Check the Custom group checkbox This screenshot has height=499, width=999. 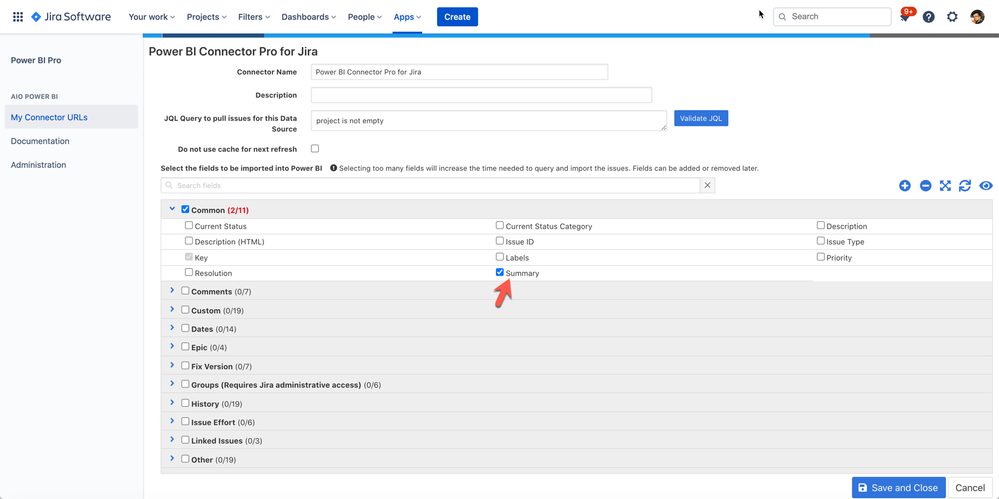click(185, 309)
